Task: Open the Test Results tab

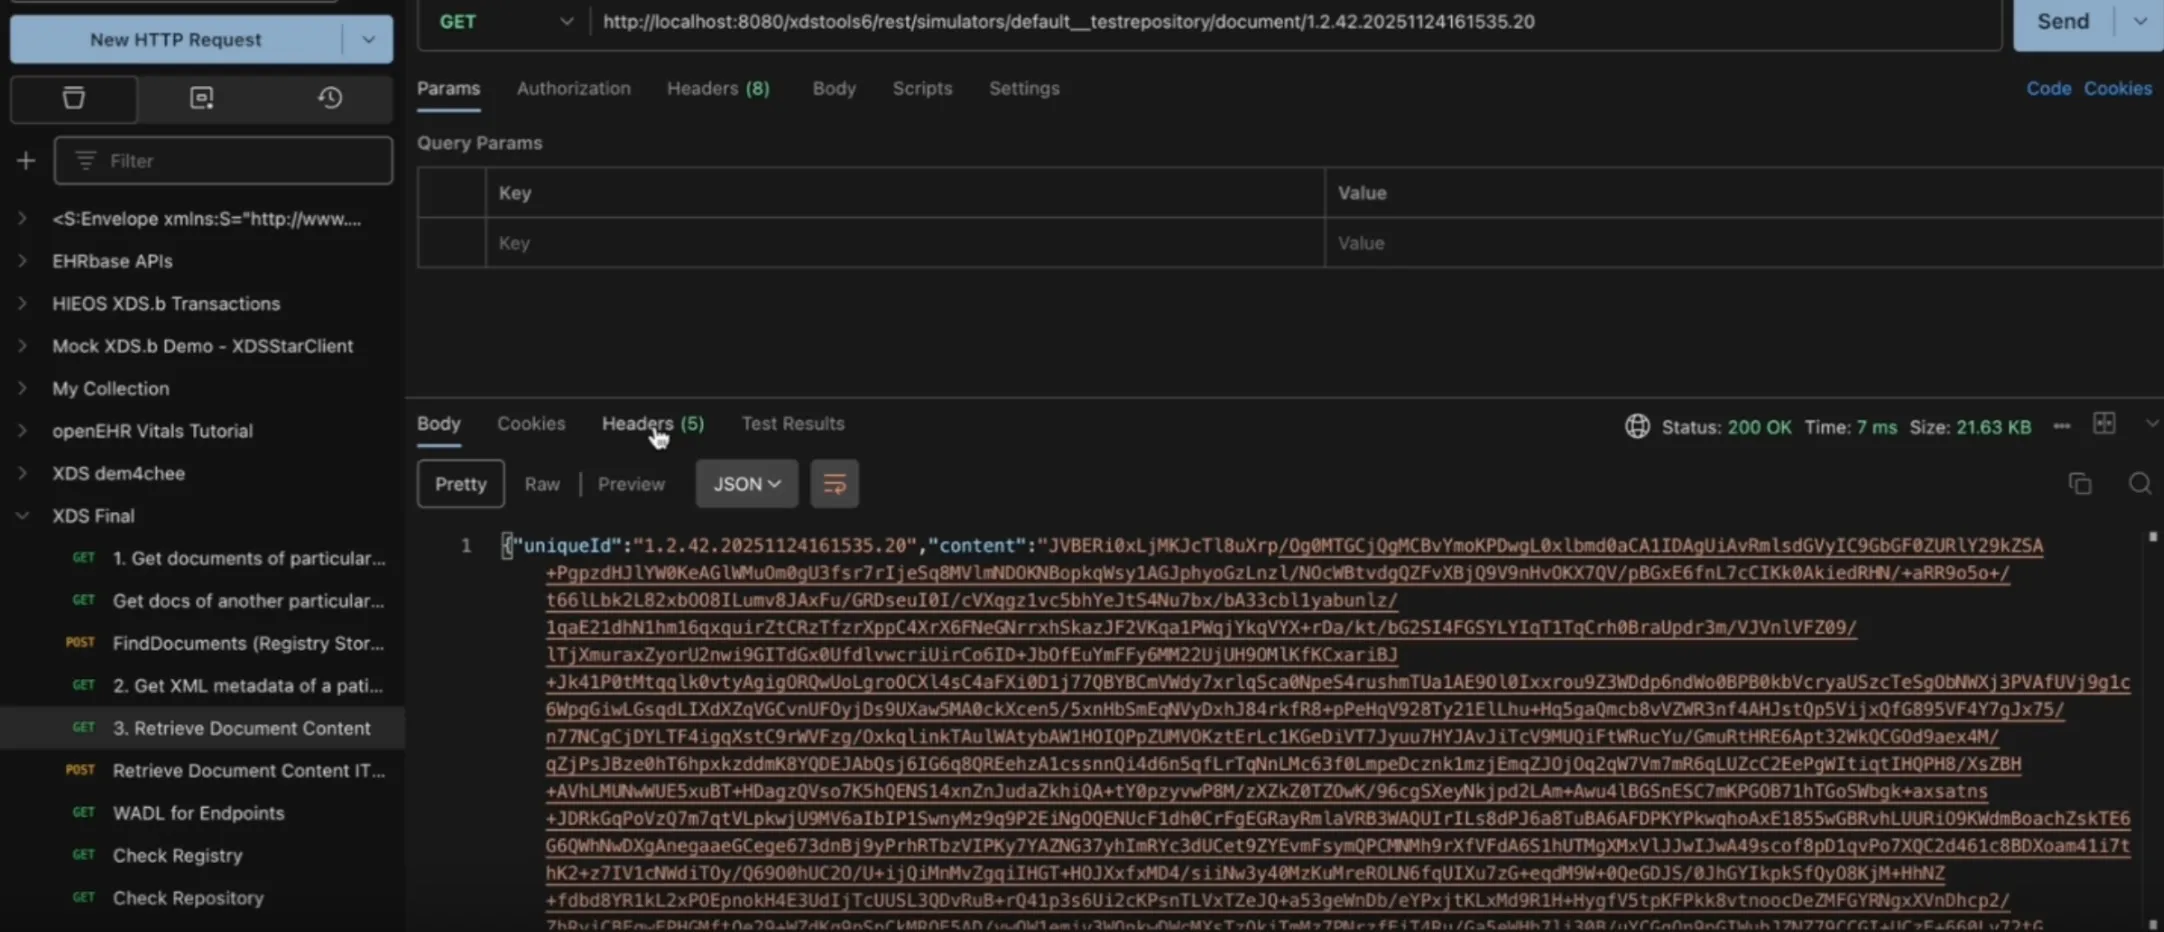Action: click(x=791, y=423)
